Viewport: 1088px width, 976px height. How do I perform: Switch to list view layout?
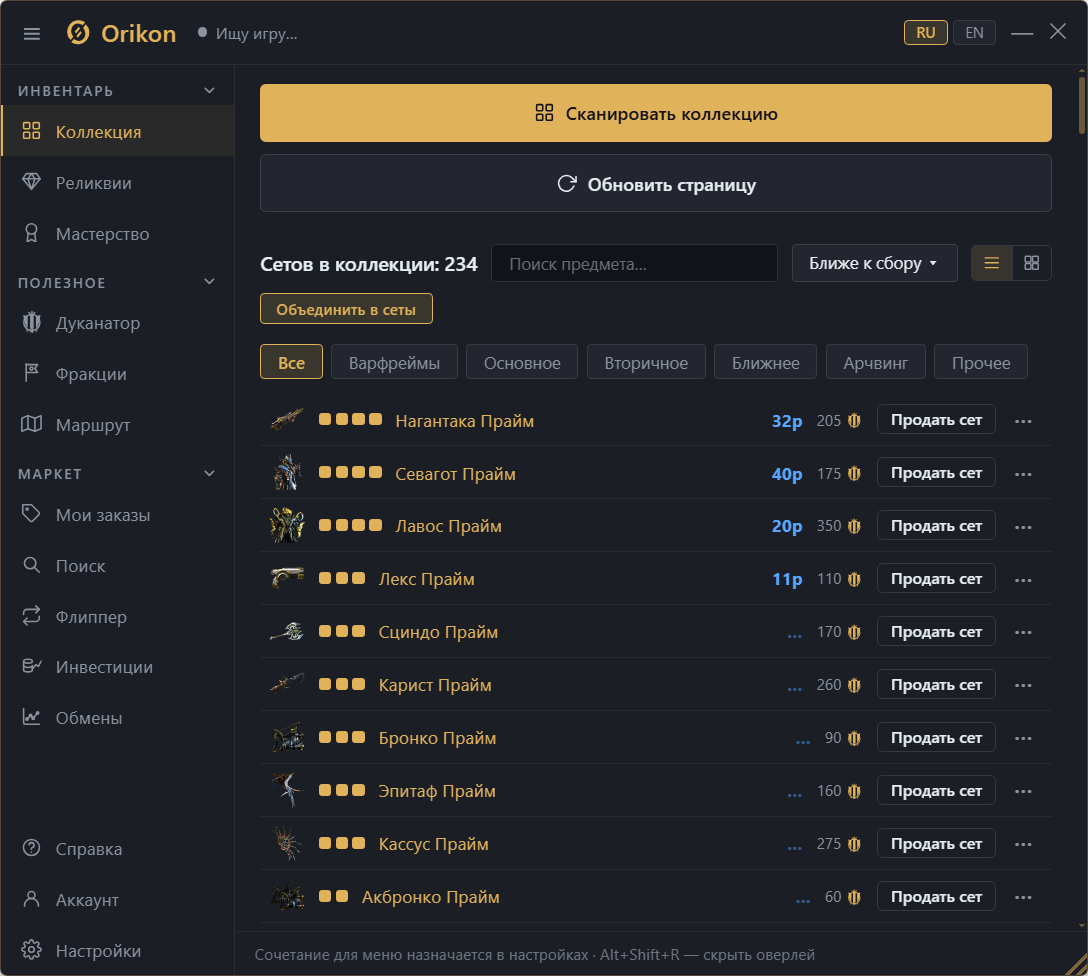pyautogui.click(x=992, y=263)
